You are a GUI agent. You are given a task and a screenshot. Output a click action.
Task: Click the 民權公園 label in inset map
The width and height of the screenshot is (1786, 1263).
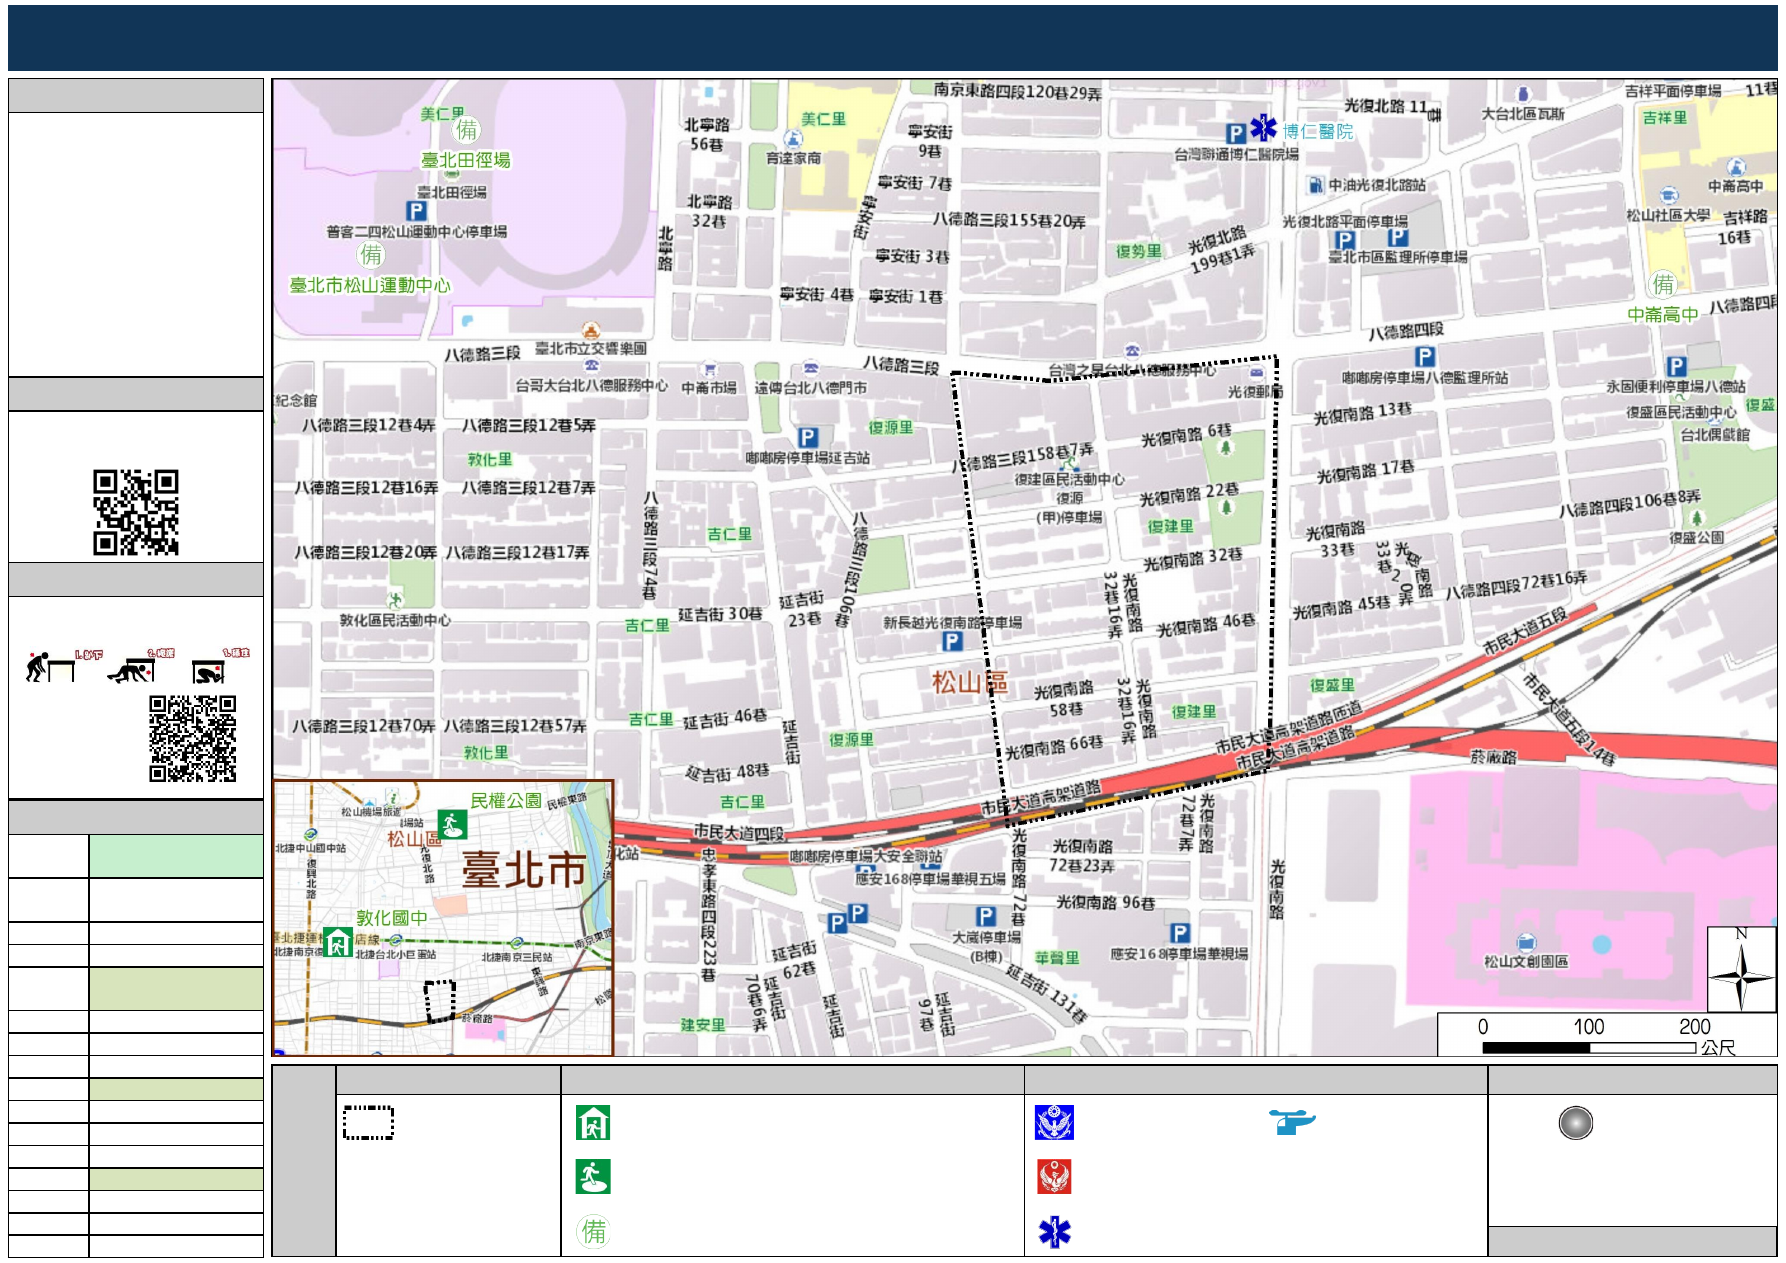tap(506, 800)
